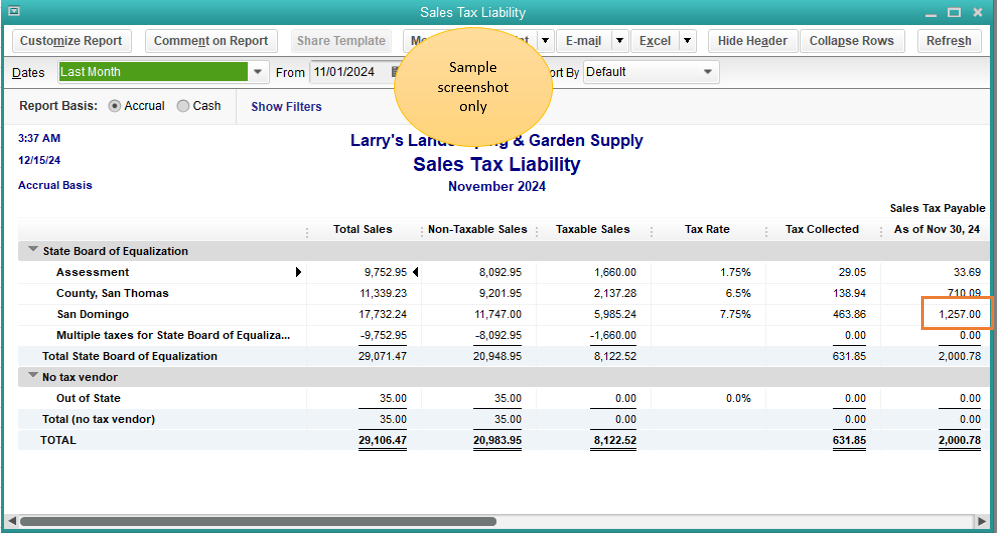Image resolution: width=997 pixels, height=533 pixels.
Task: Open the Sort By Default dropdown
Action: pyautogui.click(x=709, y=72)
